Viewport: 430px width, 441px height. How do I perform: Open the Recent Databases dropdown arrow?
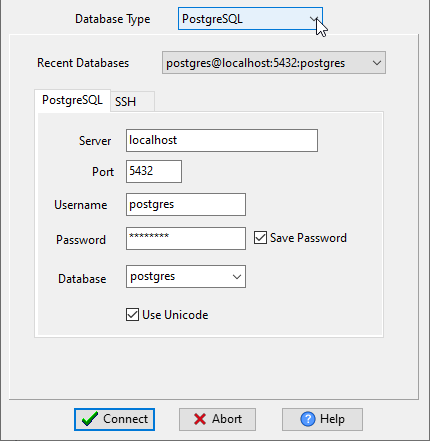pyautogui.click(x=377, y=63)
